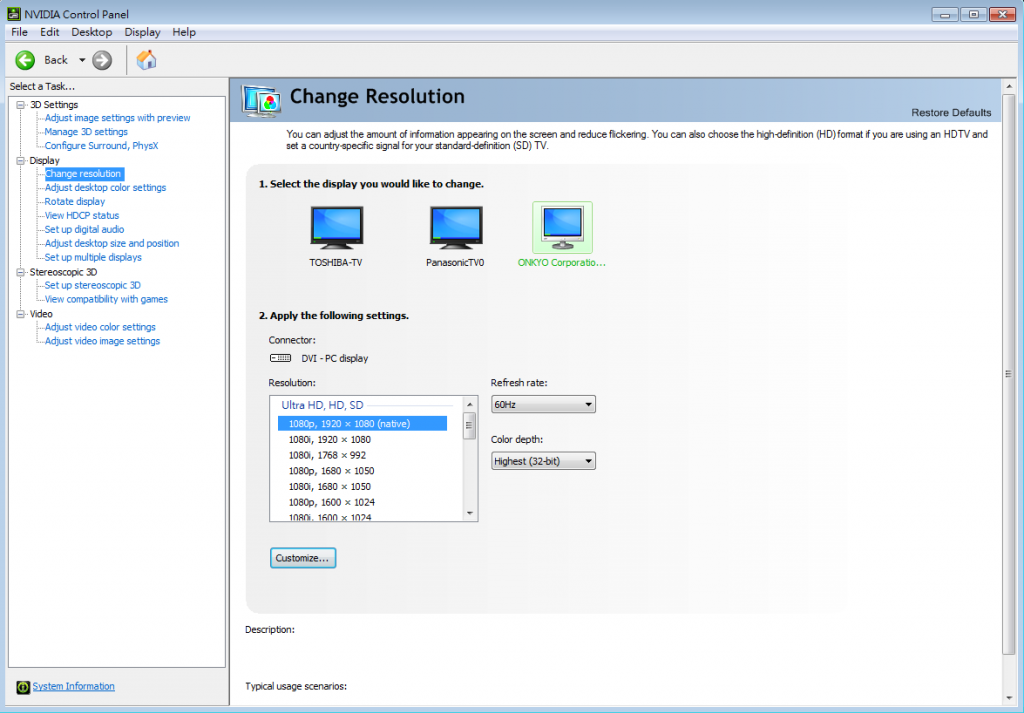The image size is (1024, 713).
Task: Open the System Information link
Action: click(x=73, y=686)
